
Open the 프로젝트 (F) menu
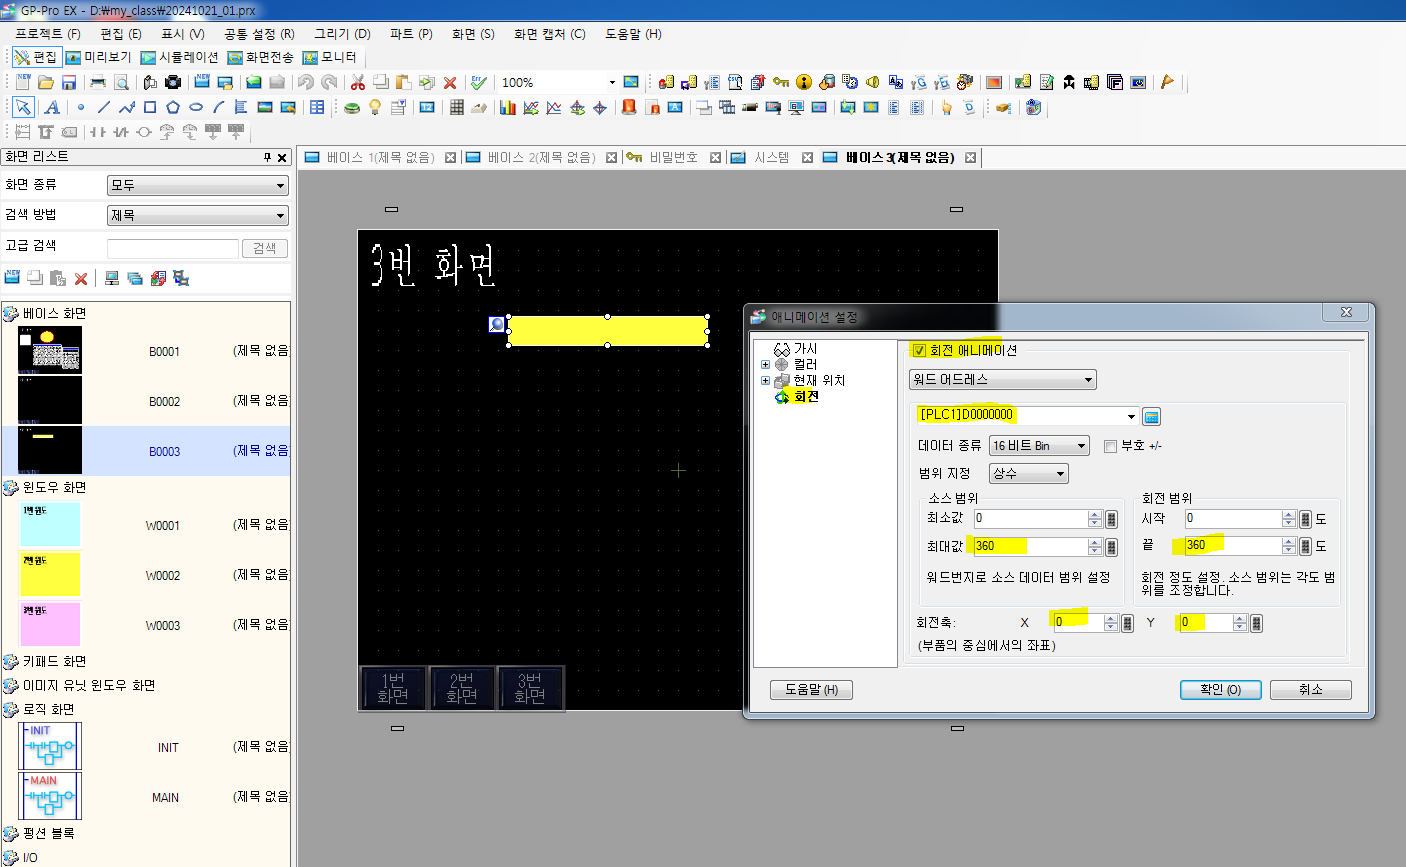[x=48, y=34]
